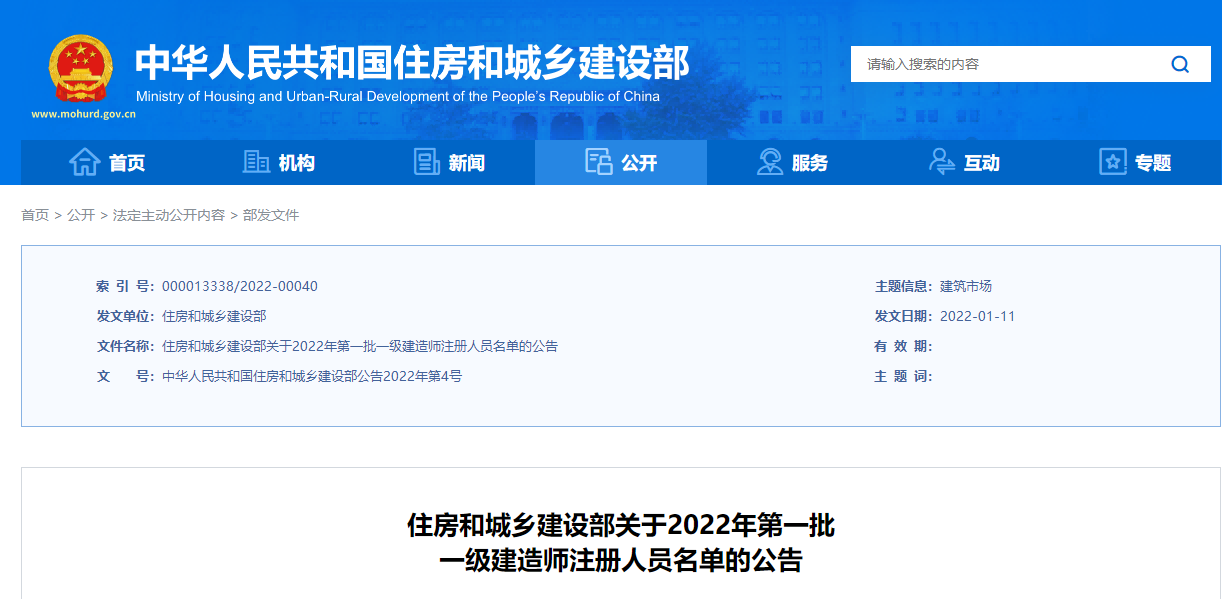Click the 发文单位 value 住房和城乡建设部
This screenshot has height=599, width=1222.
pyautogui.click(x=214, y=316)
